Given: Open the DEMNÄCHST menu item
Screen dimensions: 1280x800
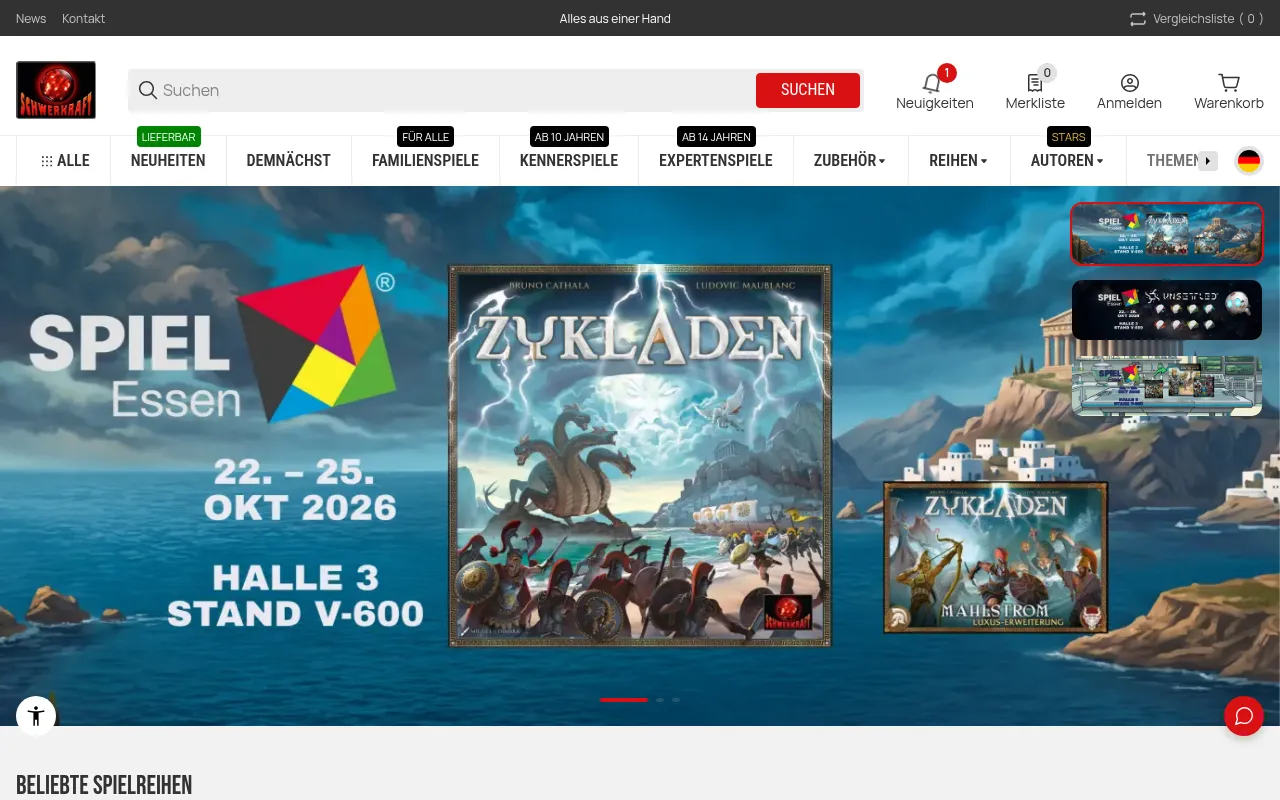Looking at the screenshot, I should tap(289, 161).
